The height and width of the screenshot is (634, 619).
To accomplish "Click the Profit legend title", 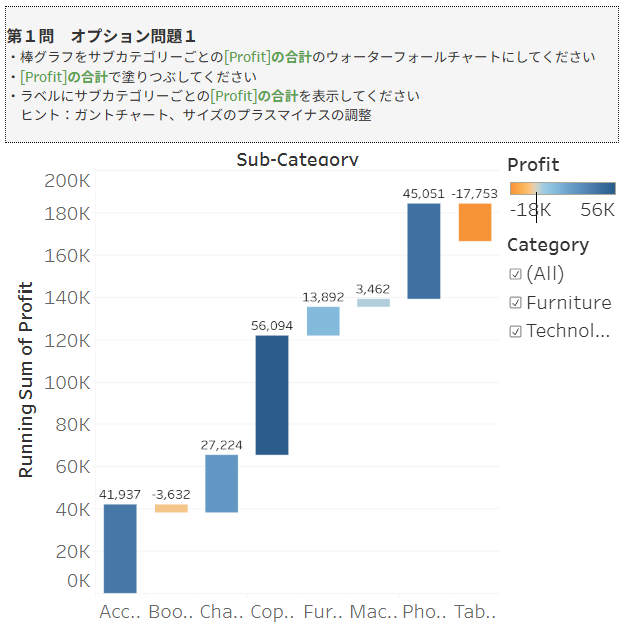I will [x=533, y=165].
